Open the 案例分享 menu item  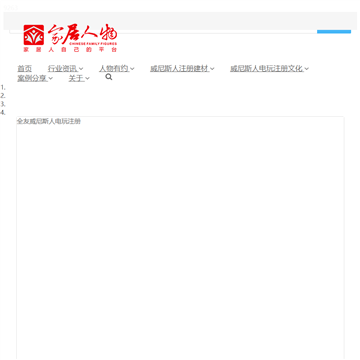coord(32,79)
